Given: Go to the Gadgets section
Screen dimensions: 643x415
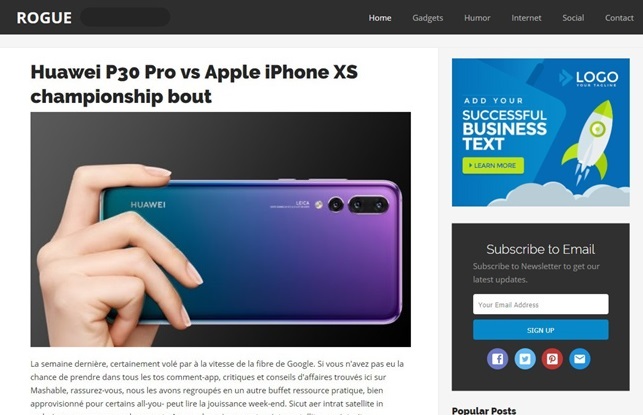Looking at the screenshot, I should pyautogui.click(x=428, y=18).
